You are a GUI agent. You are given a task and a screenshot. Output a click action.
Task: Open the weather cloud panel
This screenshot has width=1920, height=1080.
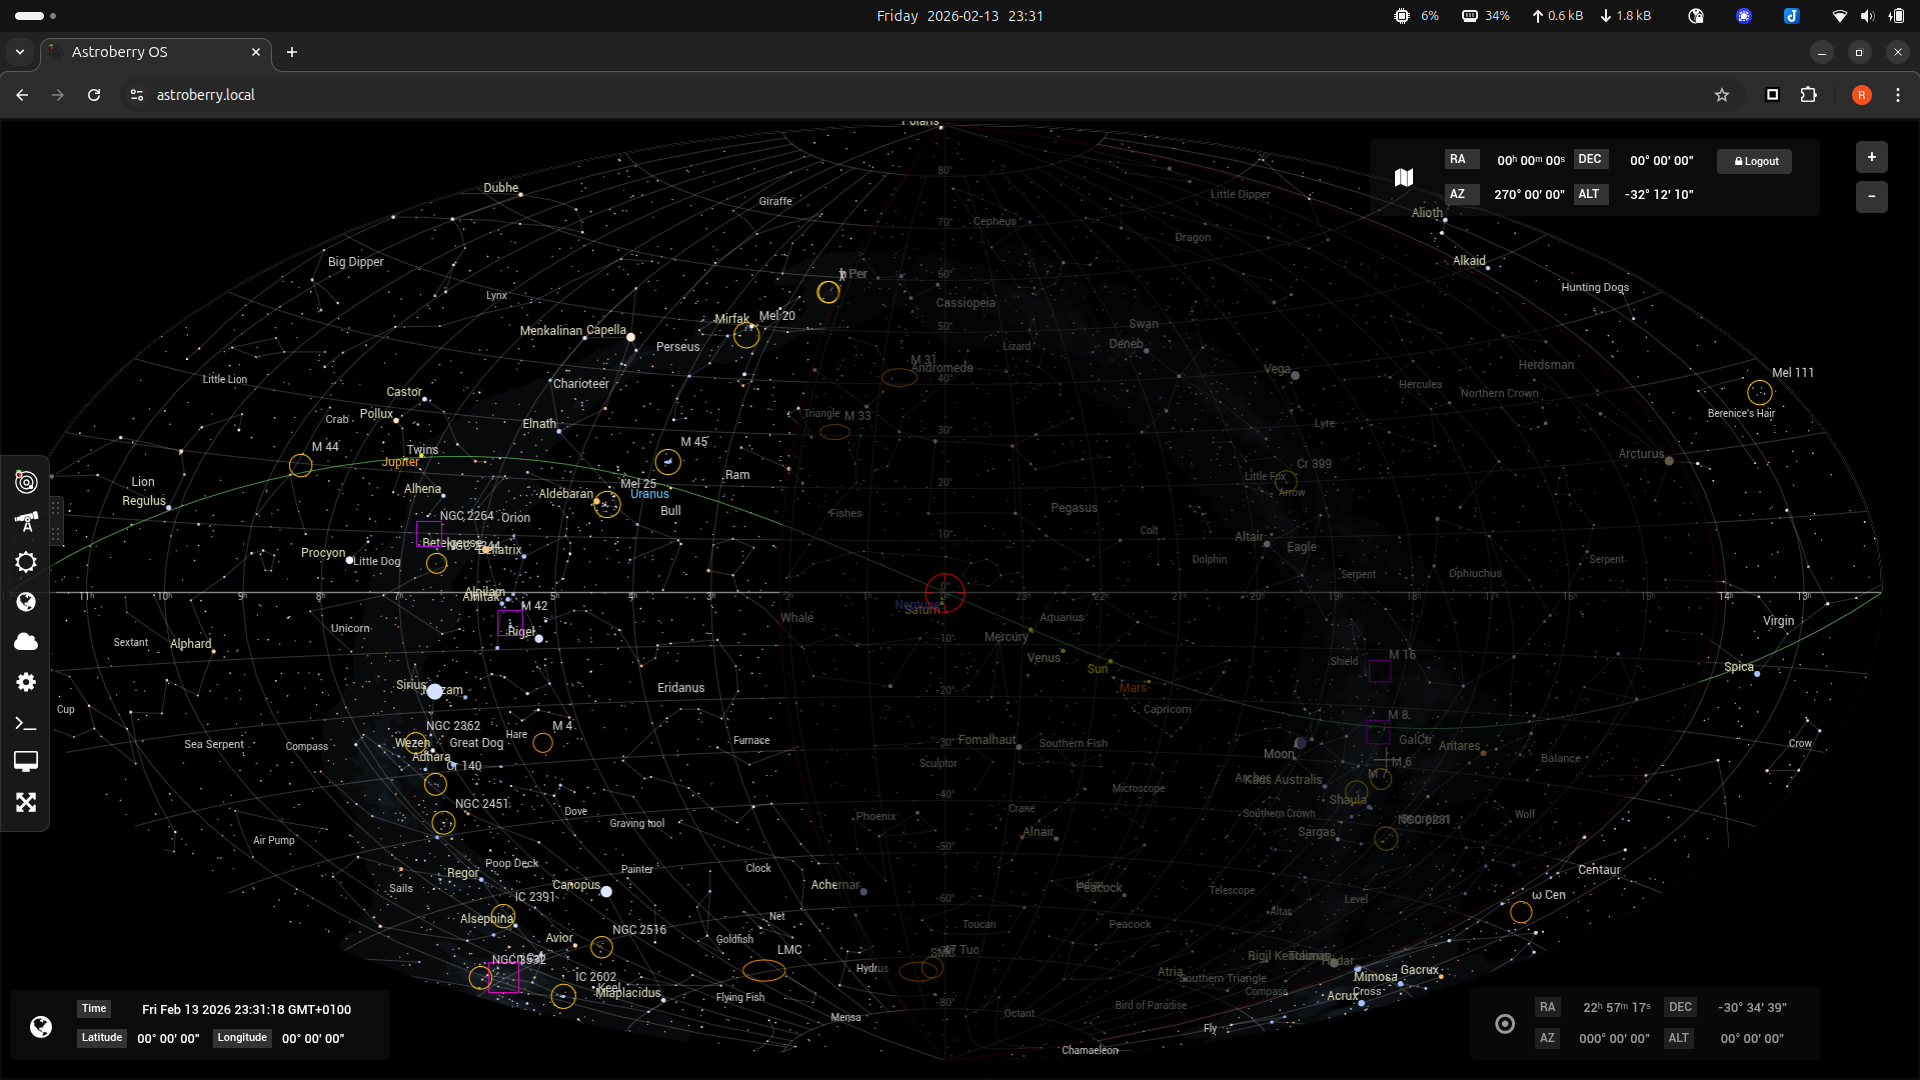pos(26,642)
